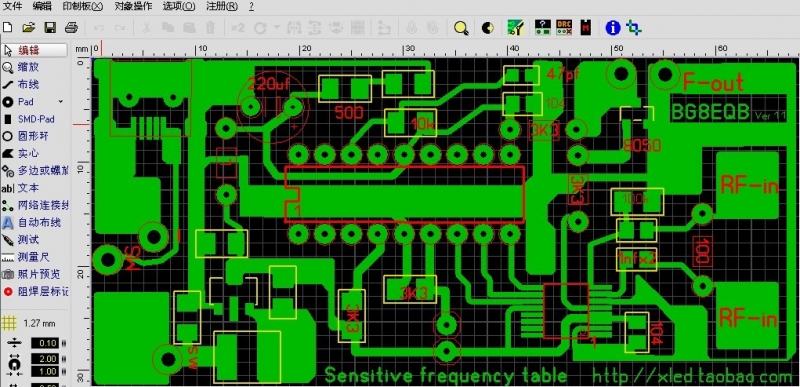Click the 2.00 pad diameter field
The image size is (800, 387).
click(44, 359)
